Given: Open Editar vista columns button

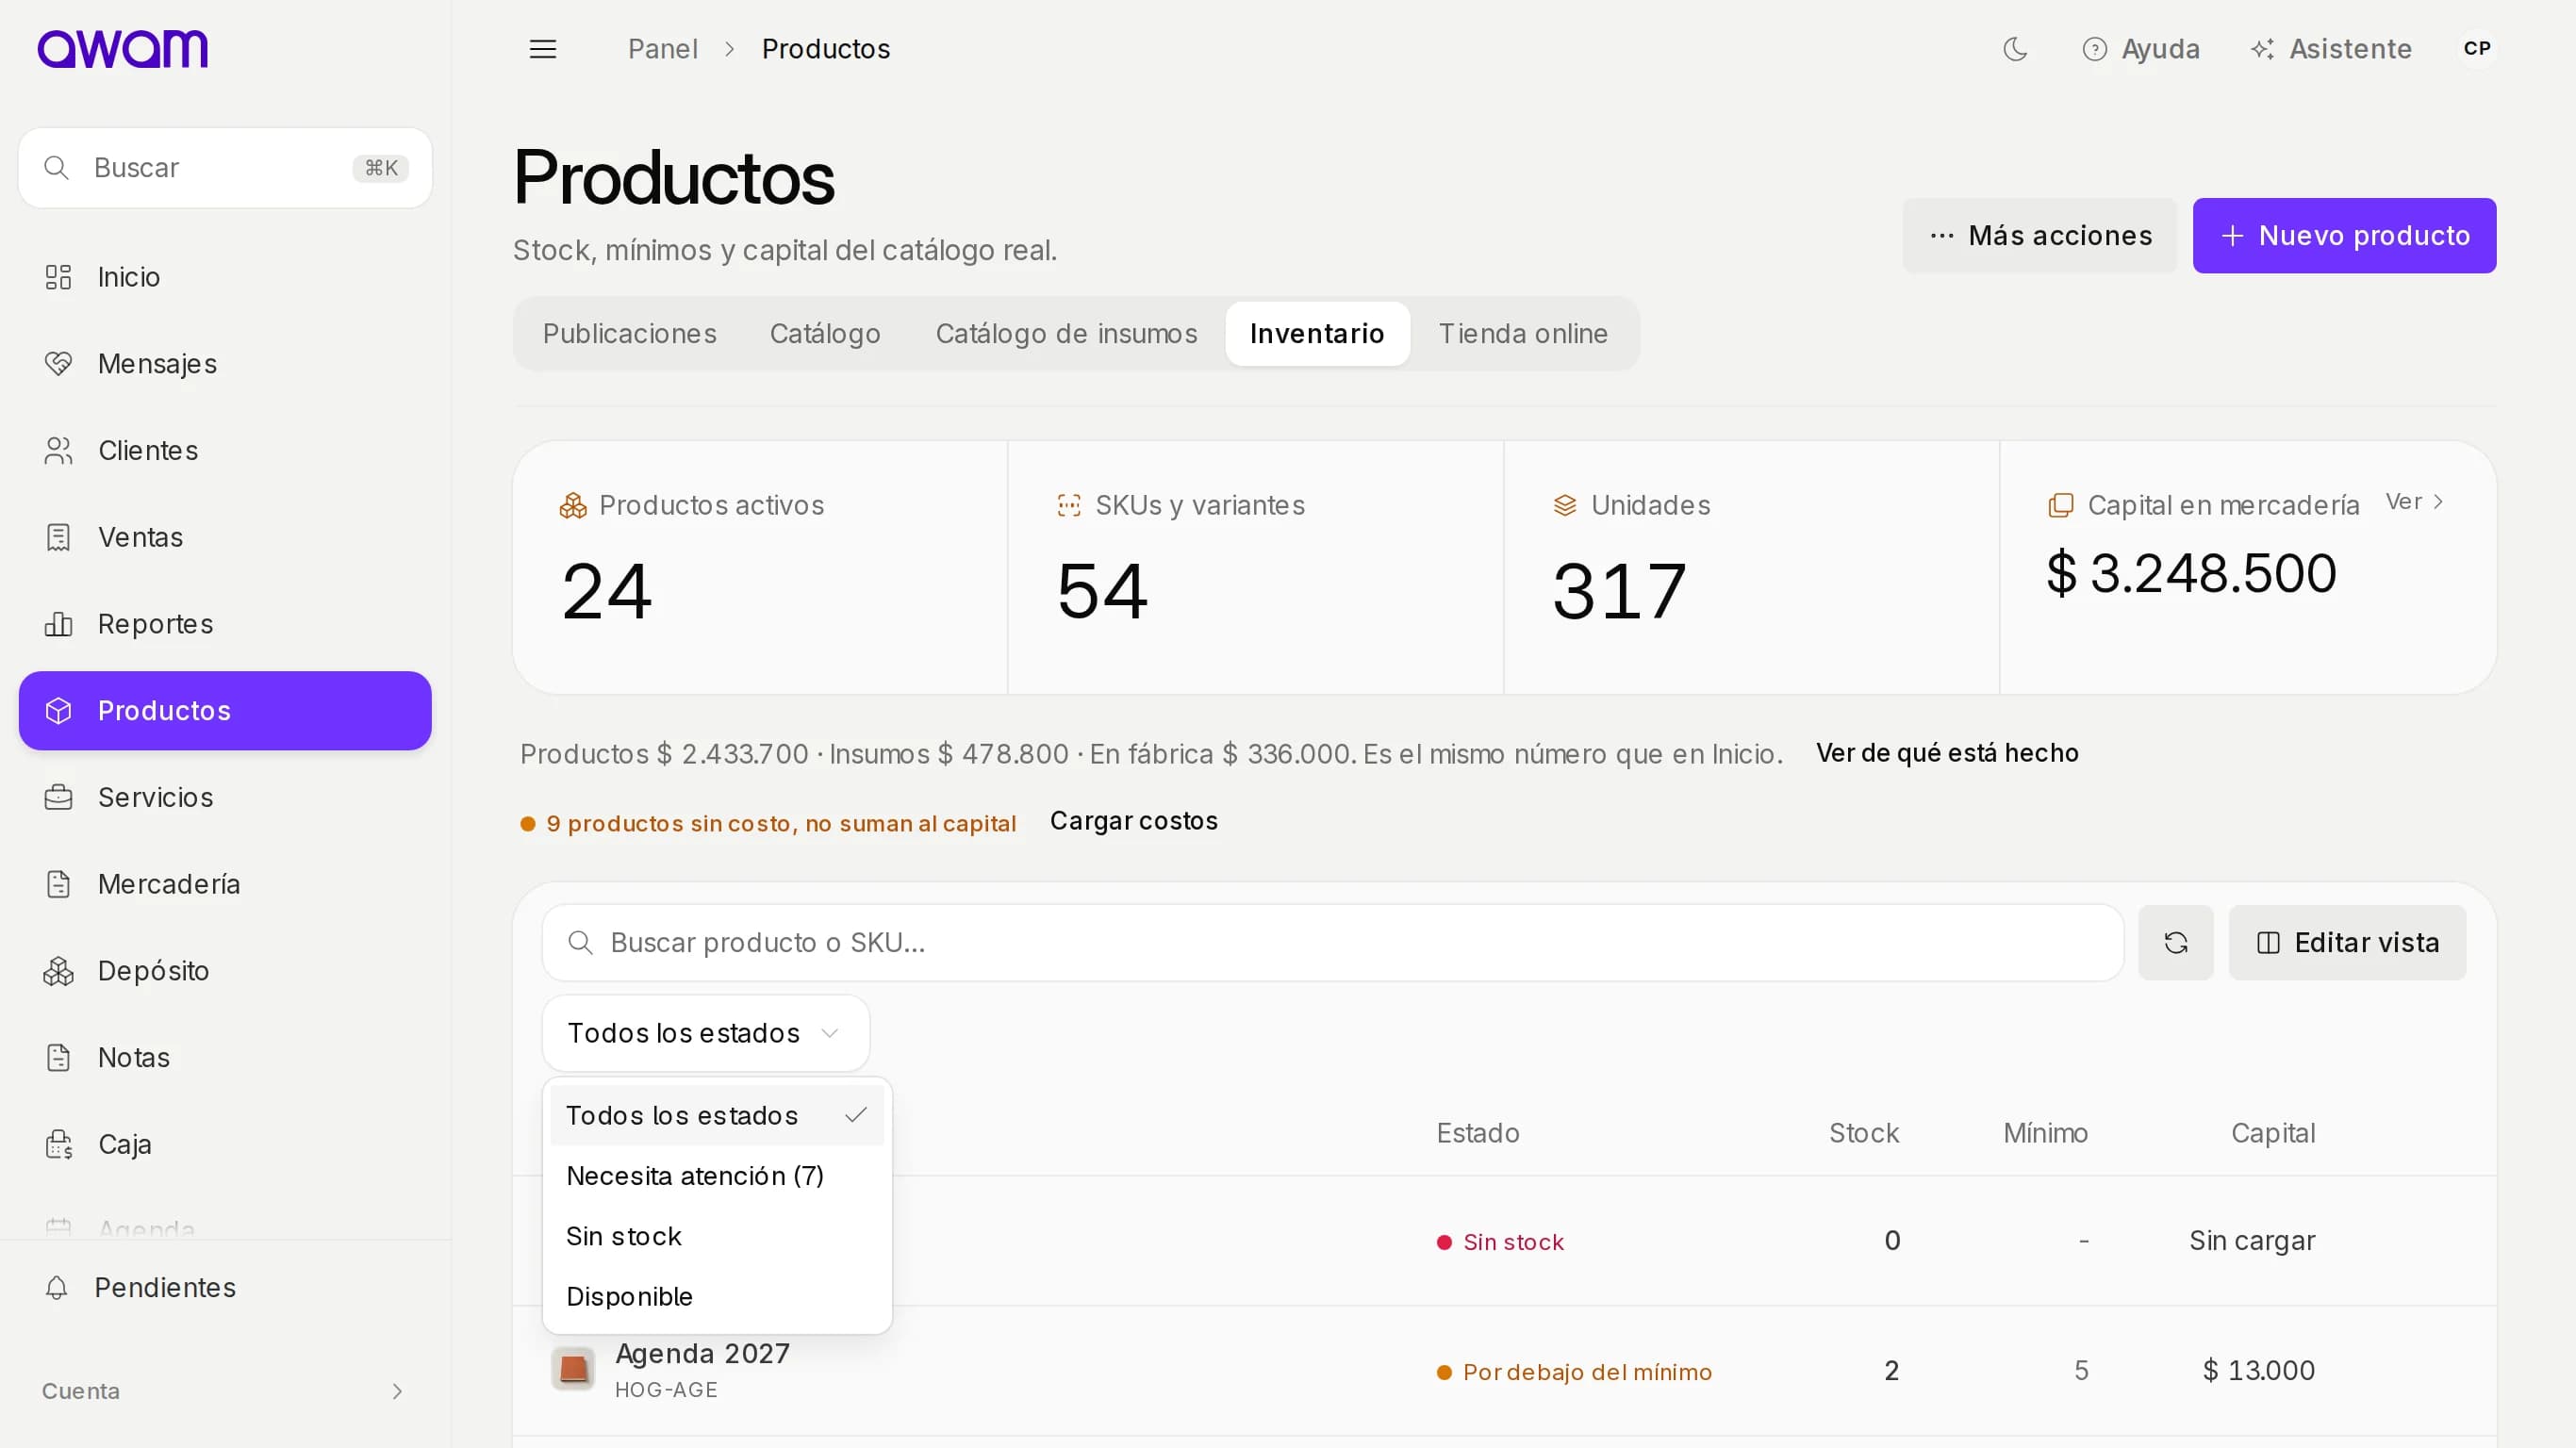Looking at the screenshot, I should pos(2346,943).
